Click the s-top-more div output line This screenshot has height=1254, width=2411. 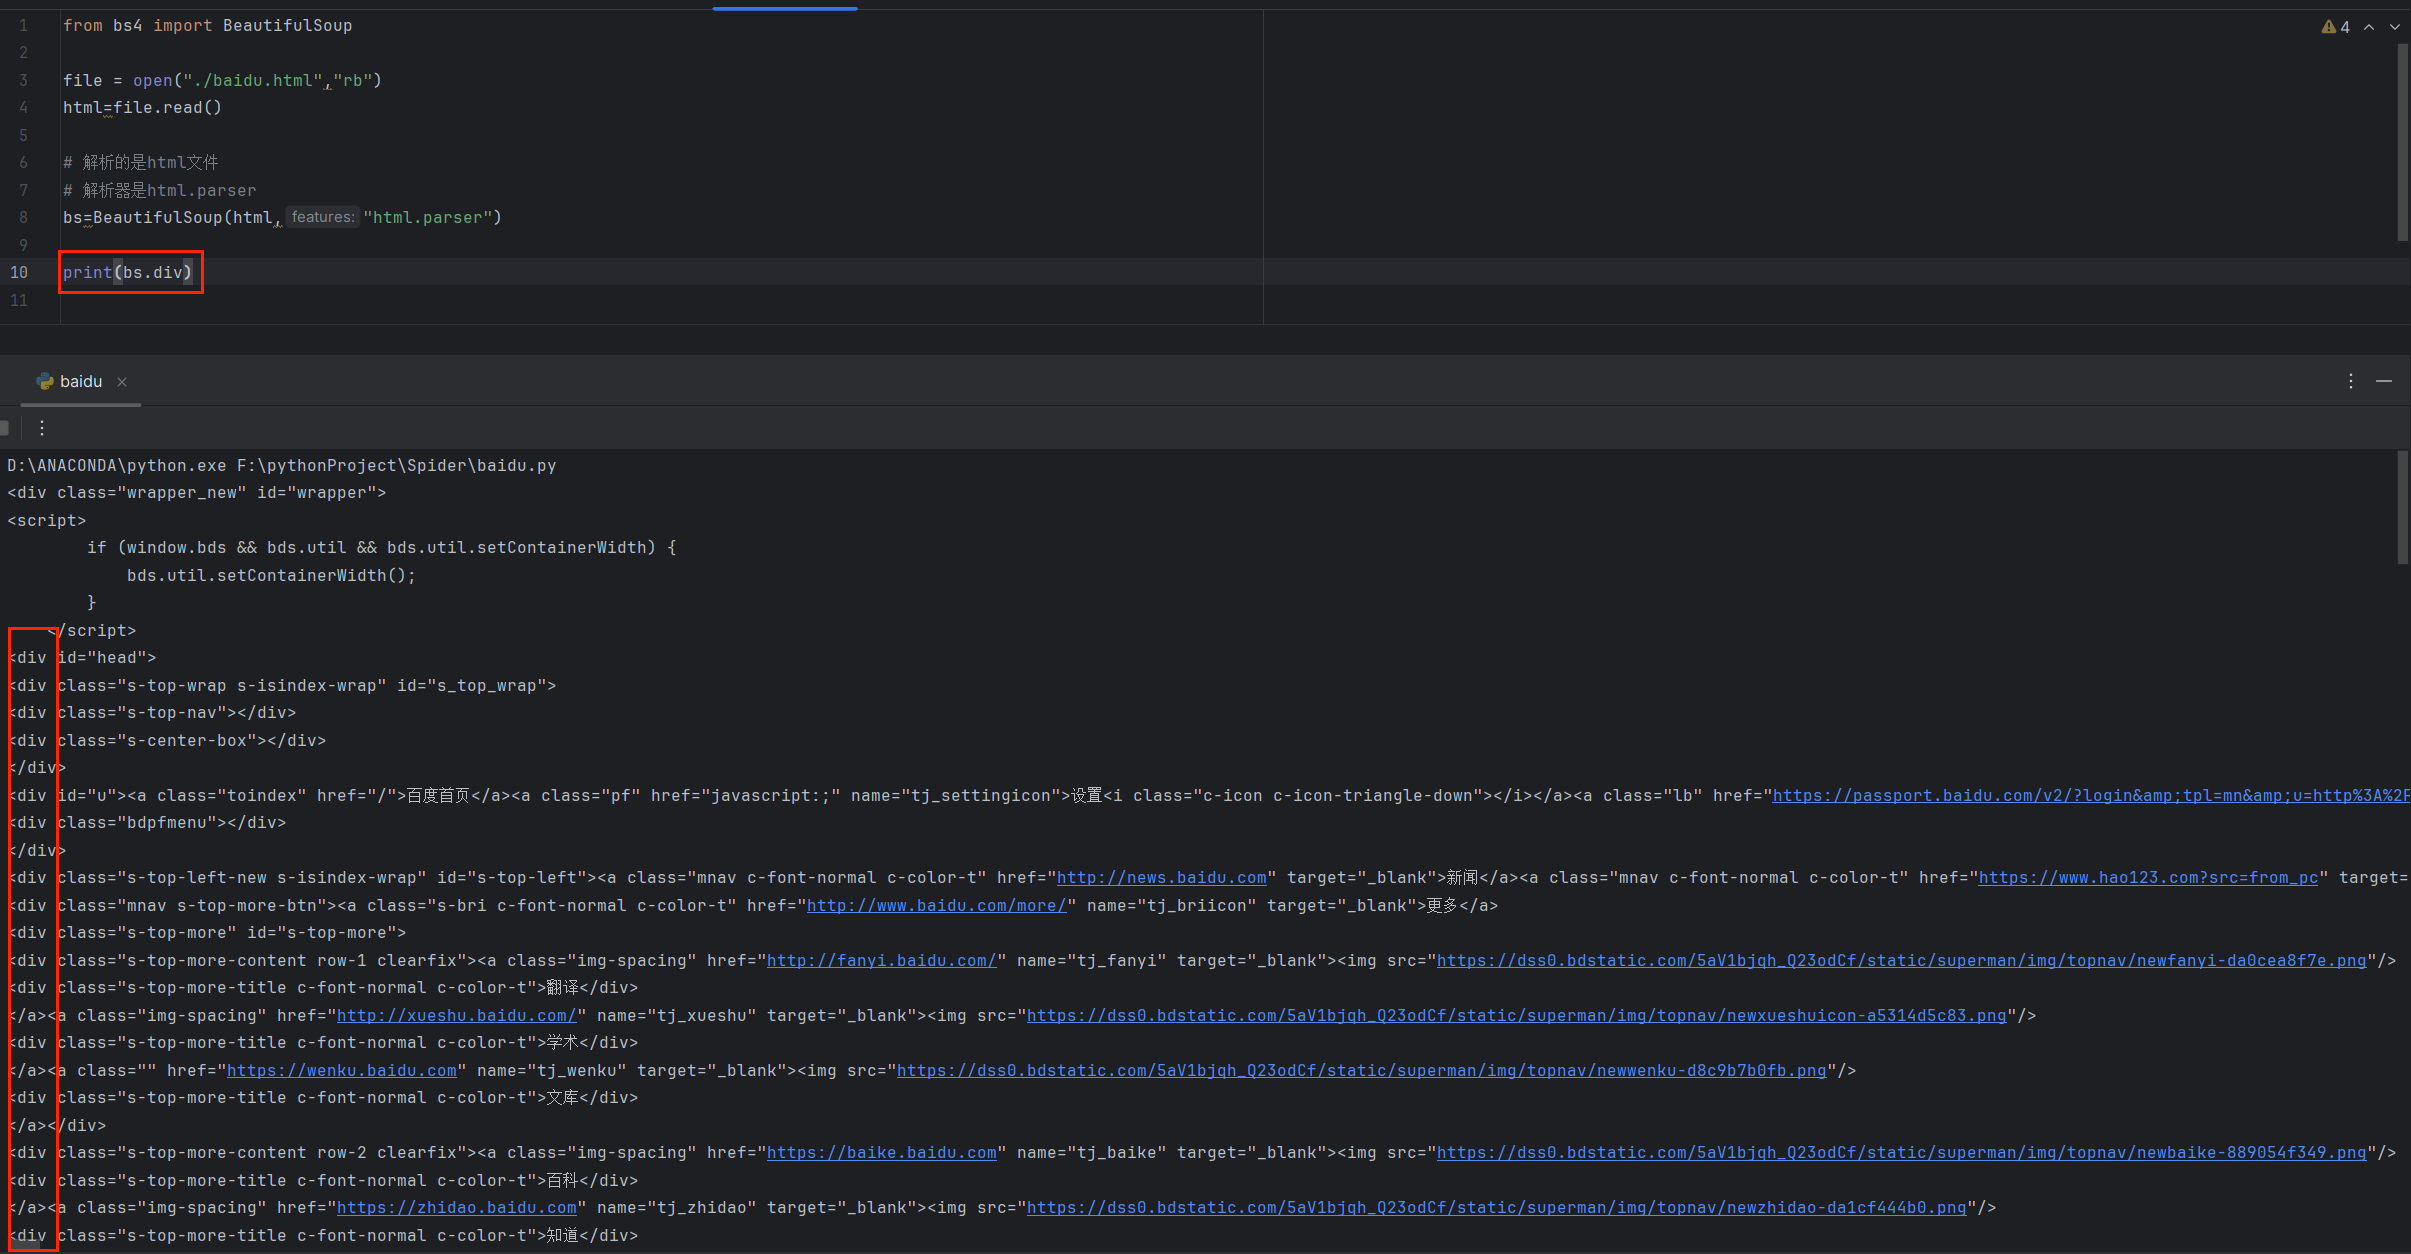pos(207,933)
